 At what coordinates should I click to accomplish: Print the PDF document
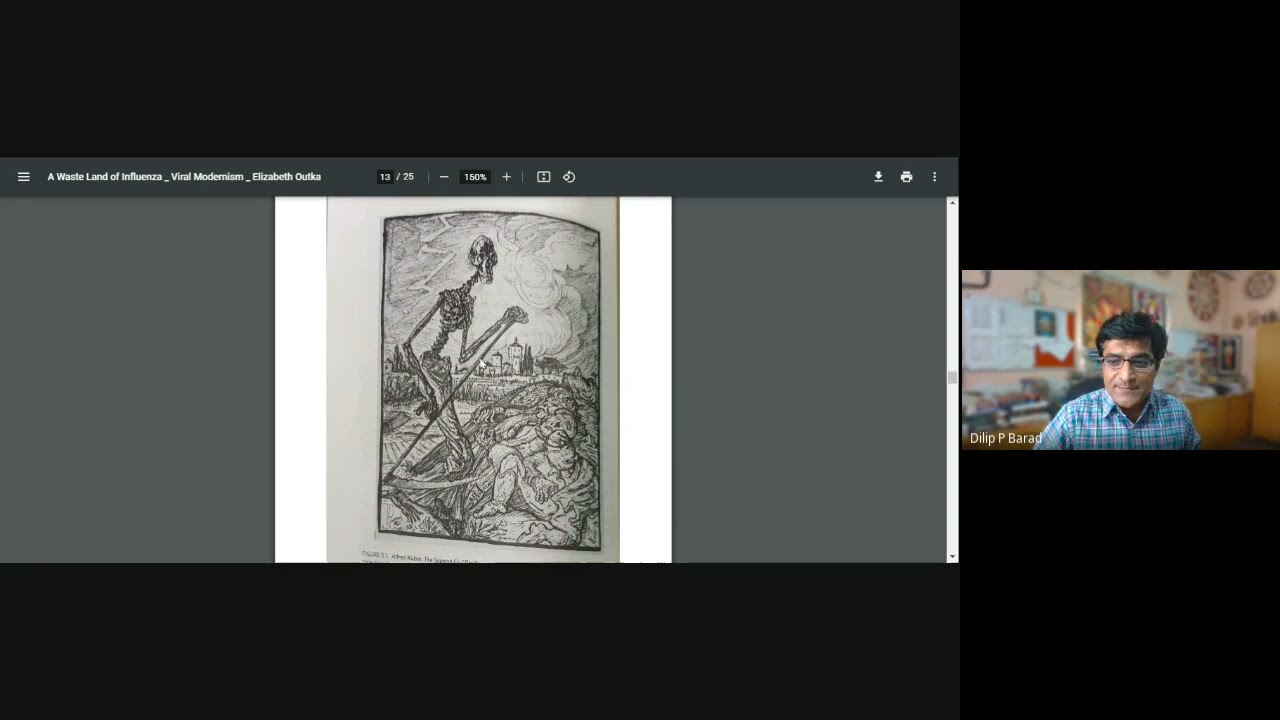click(906, 177)
